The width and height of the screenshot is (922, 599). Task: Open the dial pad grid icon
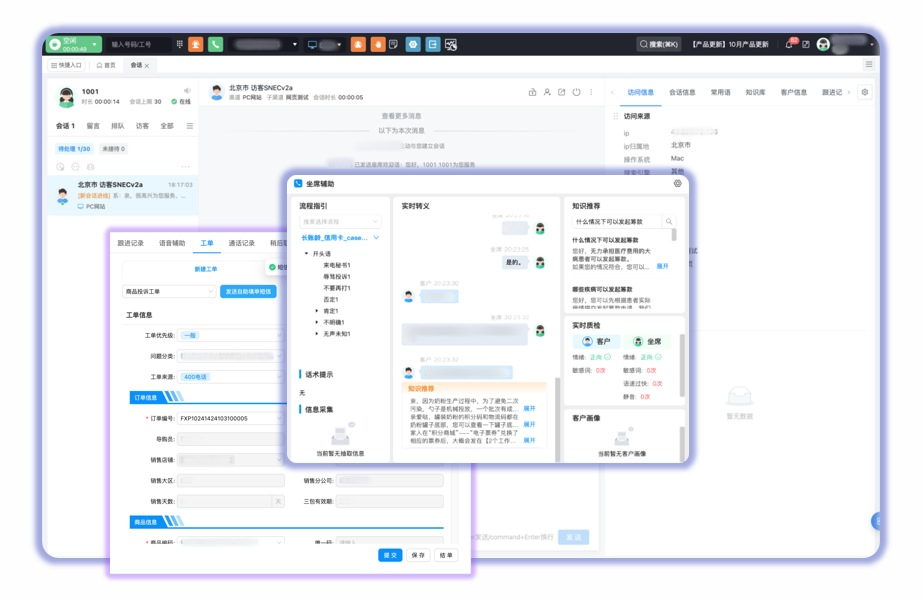tap(180, 45)
